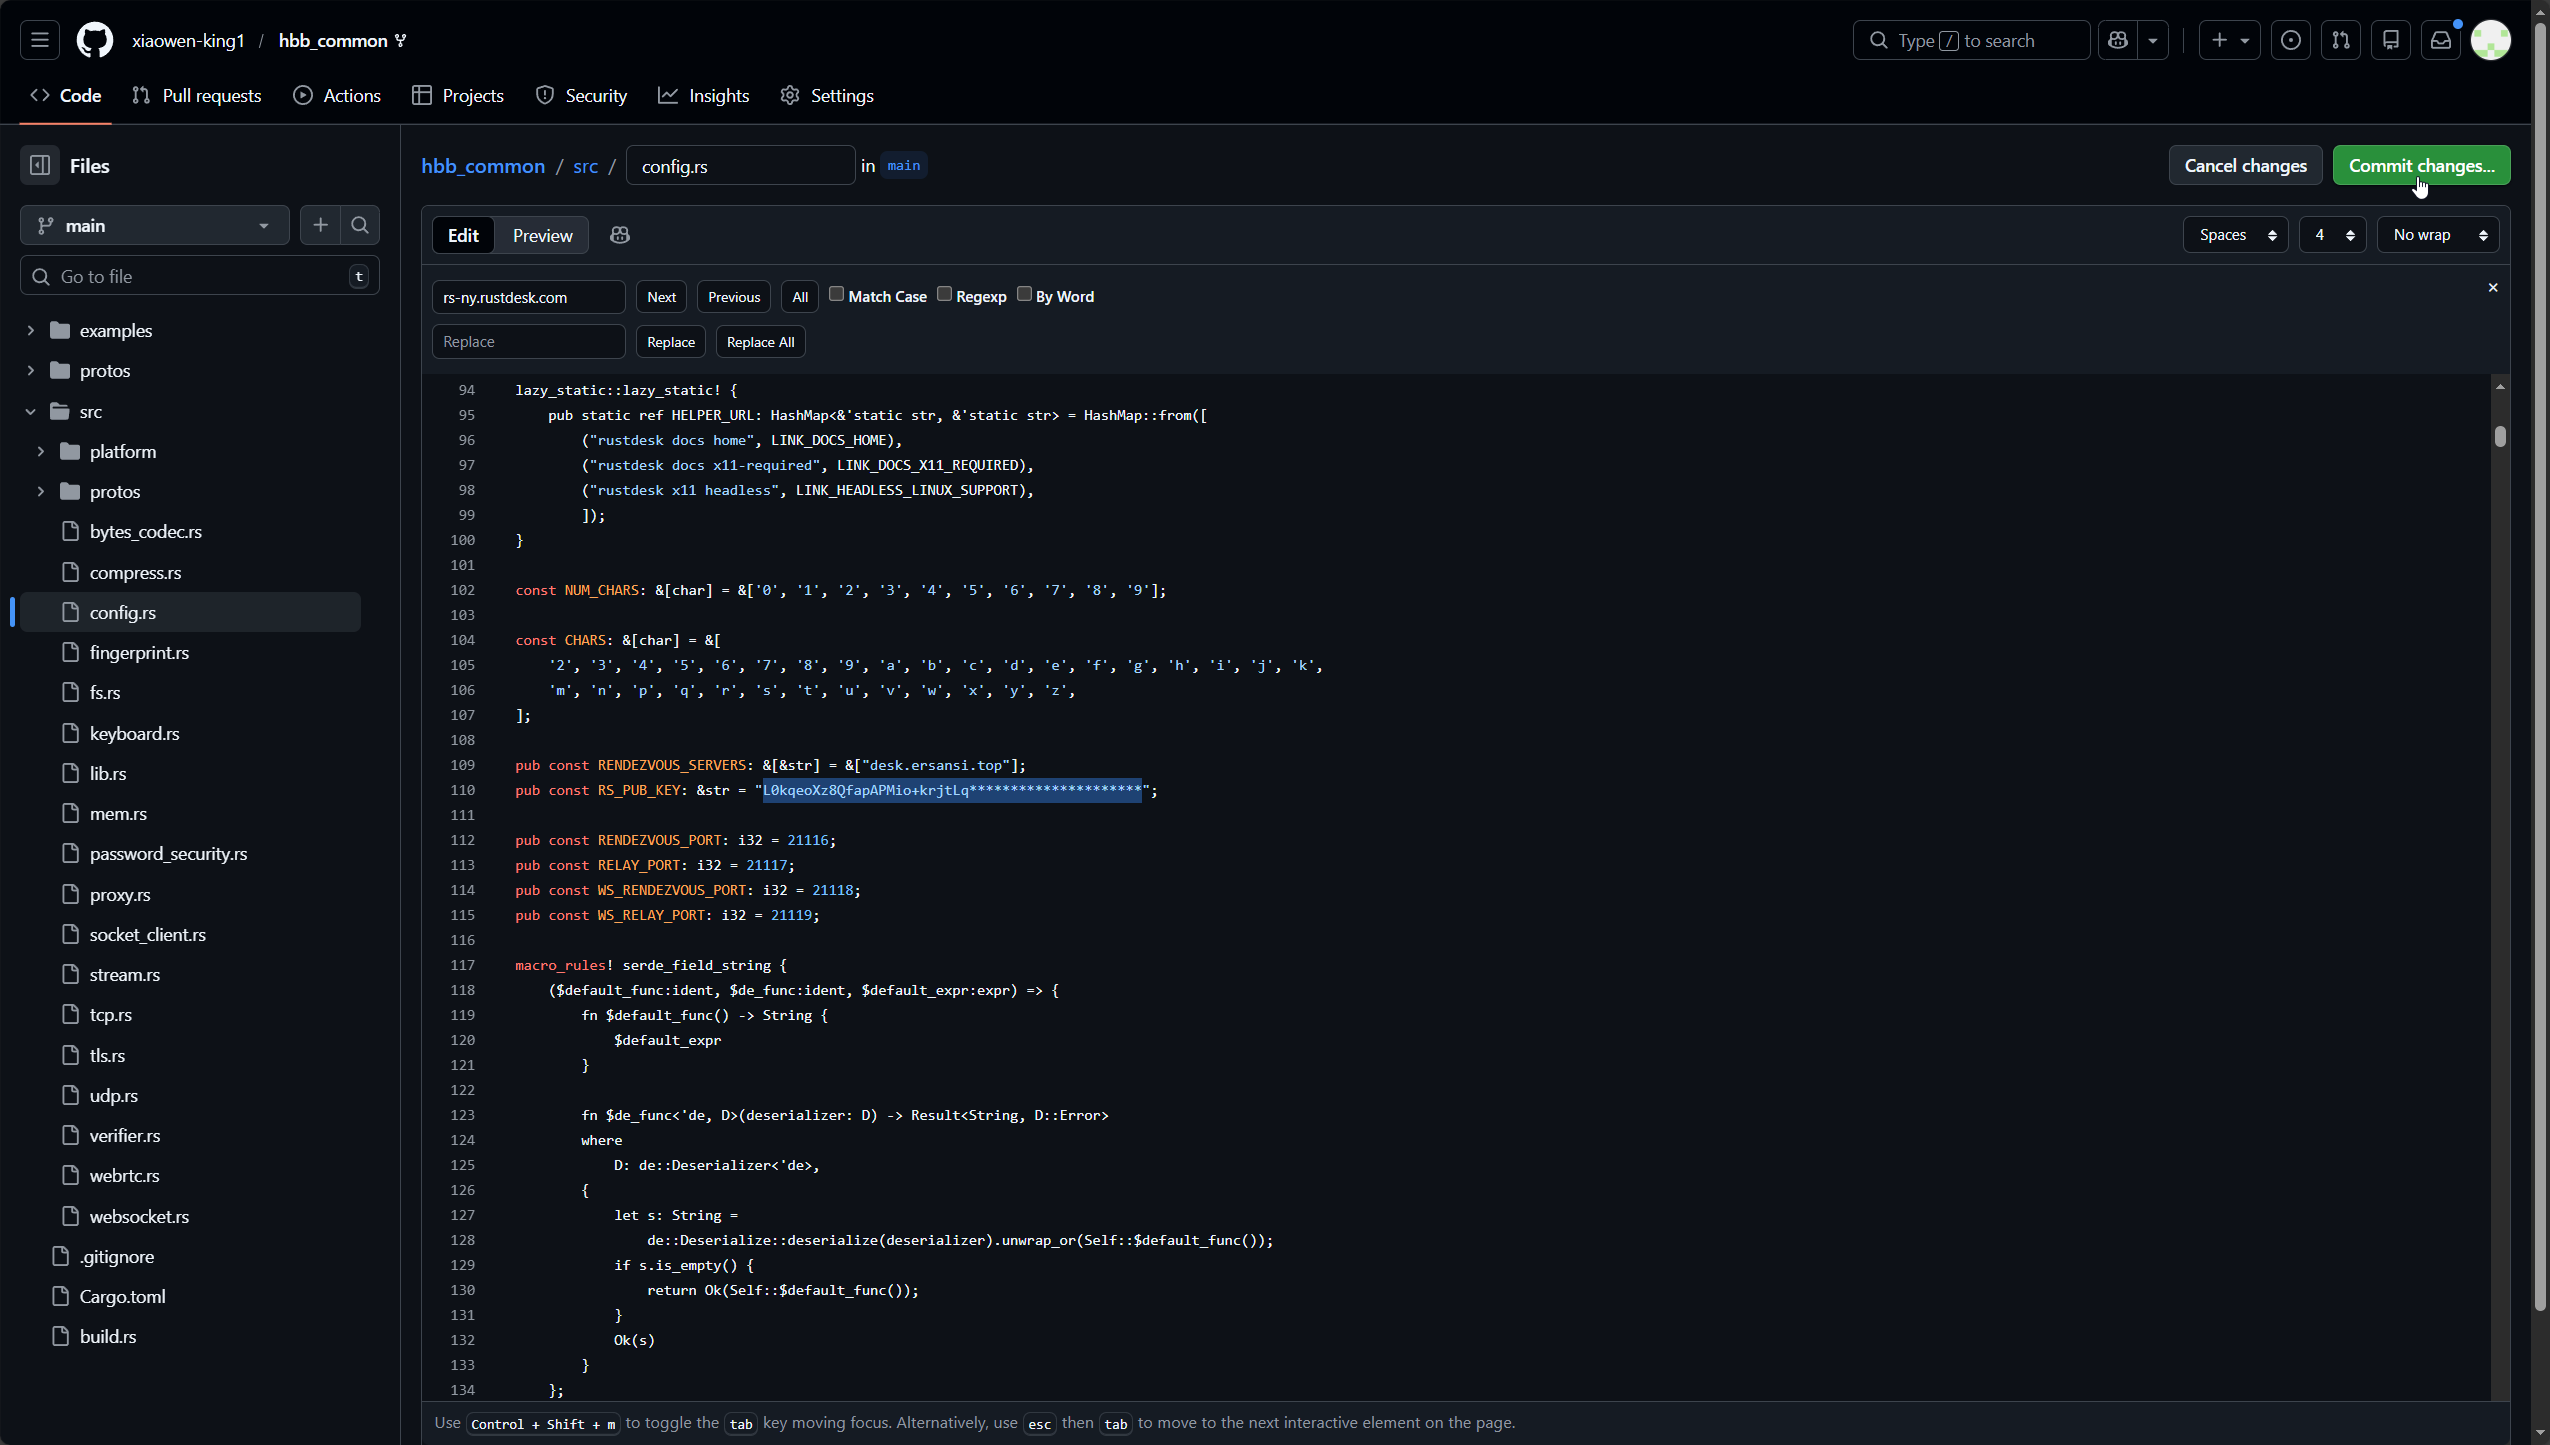This screenshot has width=2550, height=1445.
Task: Expand the examples folder
Action: point(31,331)
